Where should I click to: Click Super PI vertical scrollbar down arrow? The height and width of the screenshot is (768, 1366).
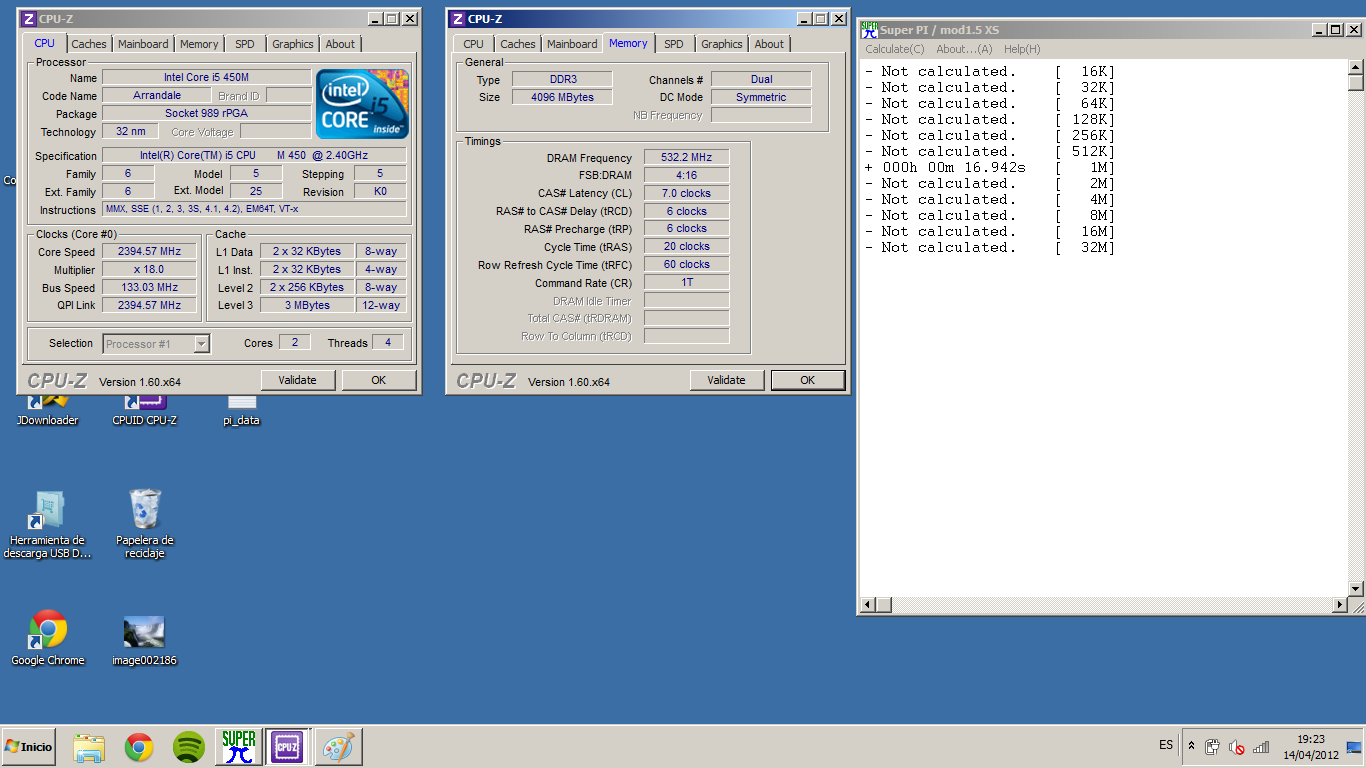coord(1356,589)
